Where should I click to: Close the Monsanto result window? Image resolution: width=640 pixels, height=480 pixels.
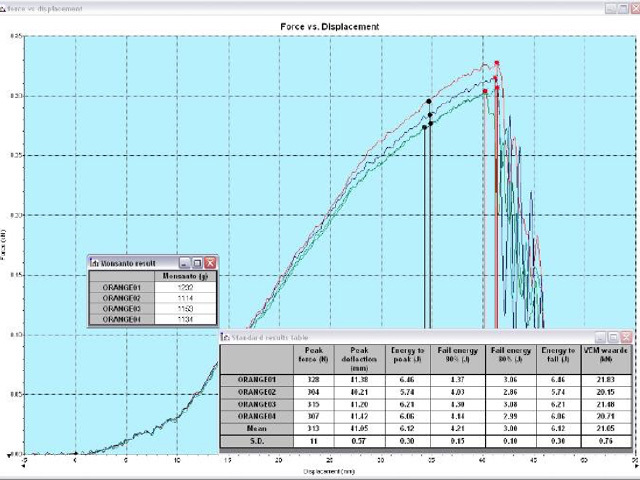[210, 262]
